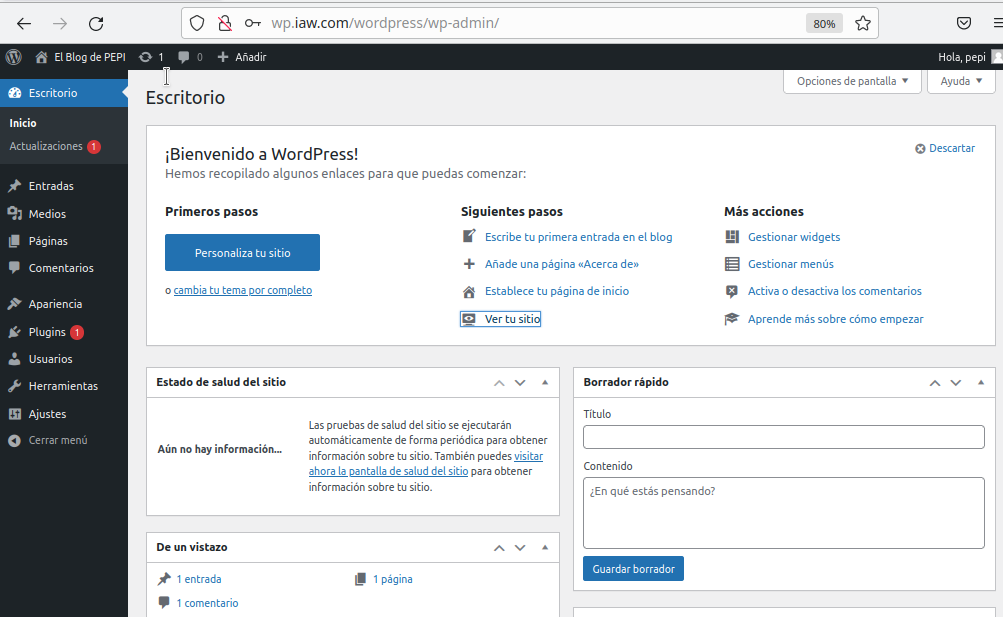The width and height of the screenshot is (1003, 617).
Task: Collapse the Estado de salud del sitio panel
Action: pos(545,382)
